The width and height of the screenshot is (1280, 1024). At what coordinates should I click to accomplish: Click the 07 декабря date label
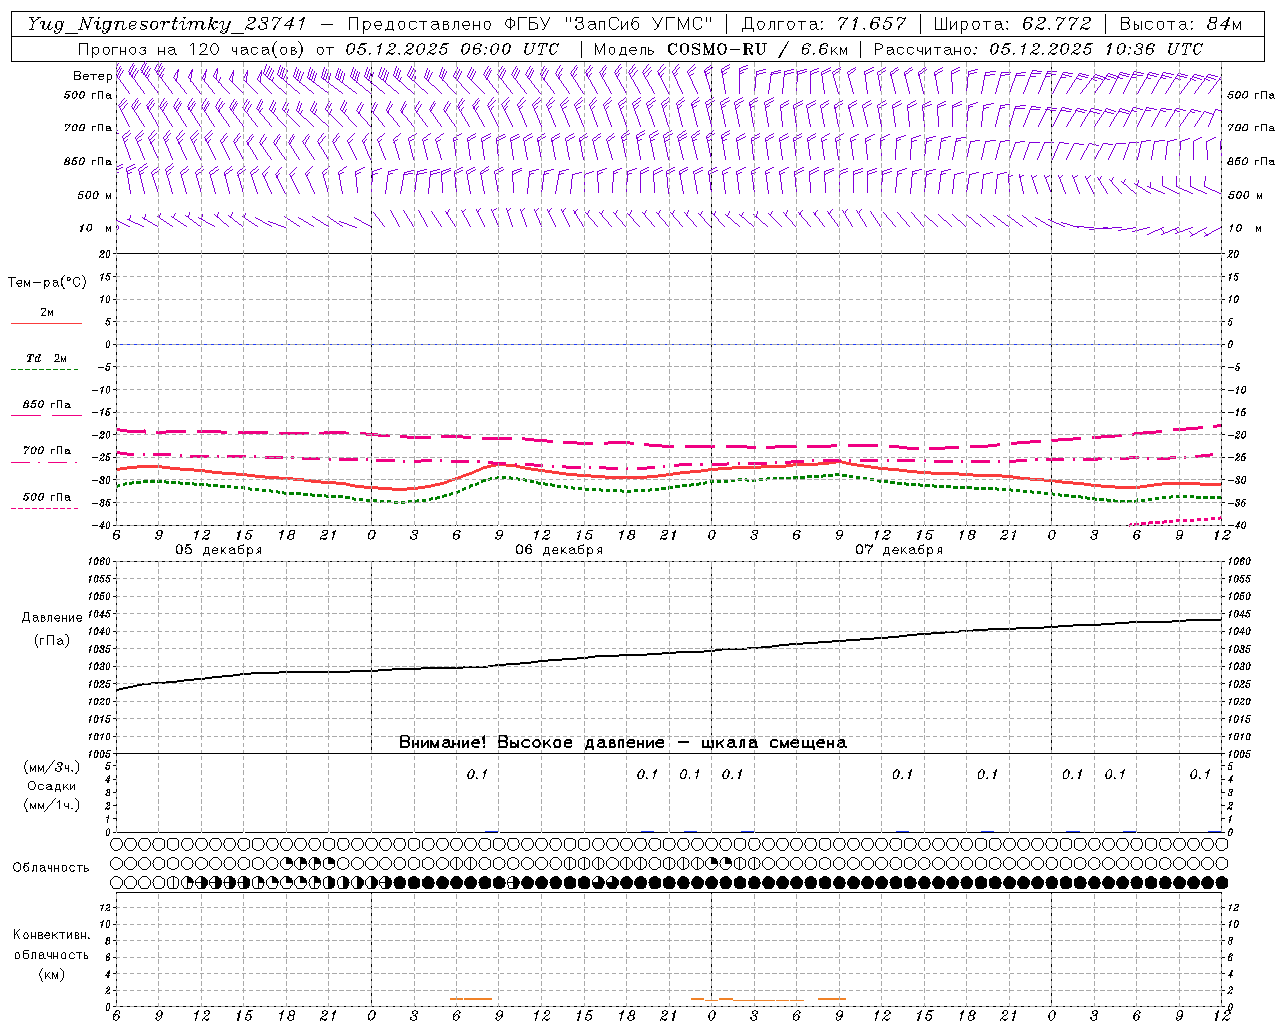899,550
